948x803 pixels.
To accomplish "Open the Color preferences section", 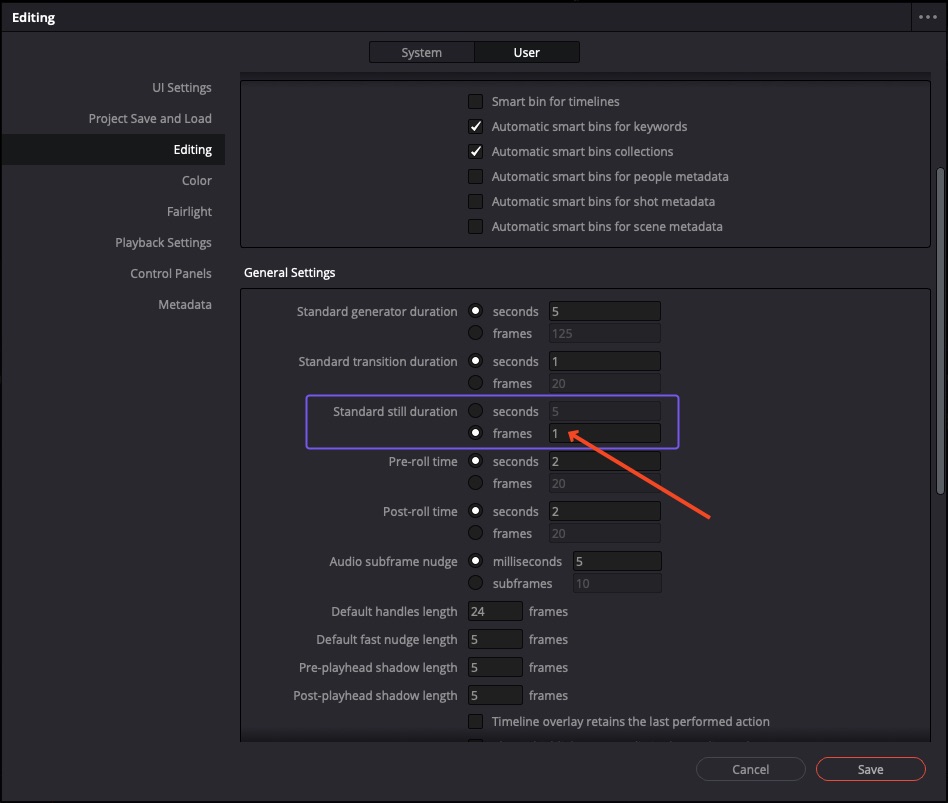I will point(196,181).
